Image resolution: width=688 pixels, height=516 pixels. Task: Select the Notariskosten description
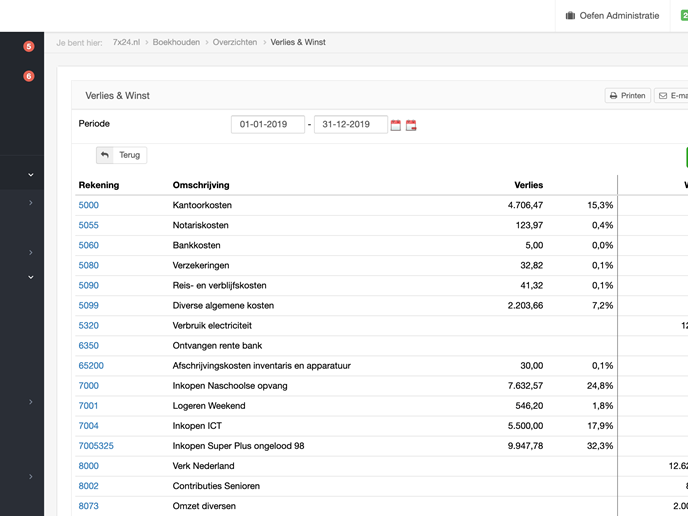click(201, 225)
